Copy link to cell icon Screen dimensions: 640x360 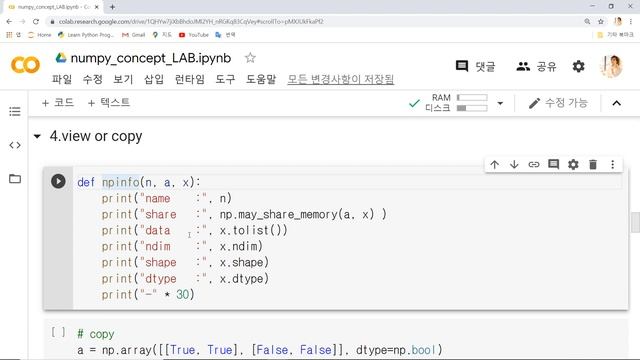534,164
